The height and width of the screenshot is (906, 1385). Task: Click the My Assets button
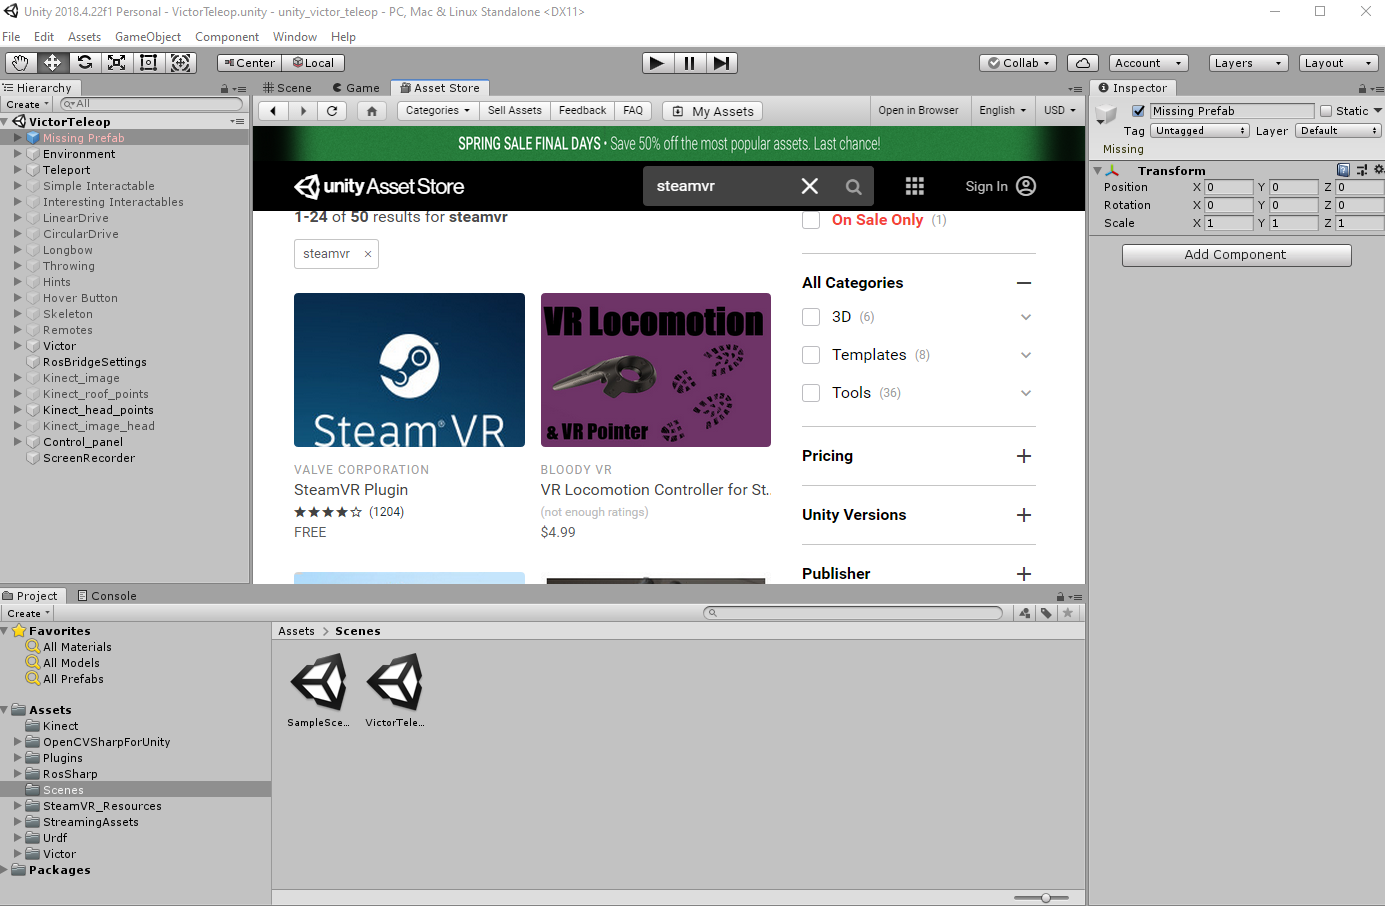713,111
